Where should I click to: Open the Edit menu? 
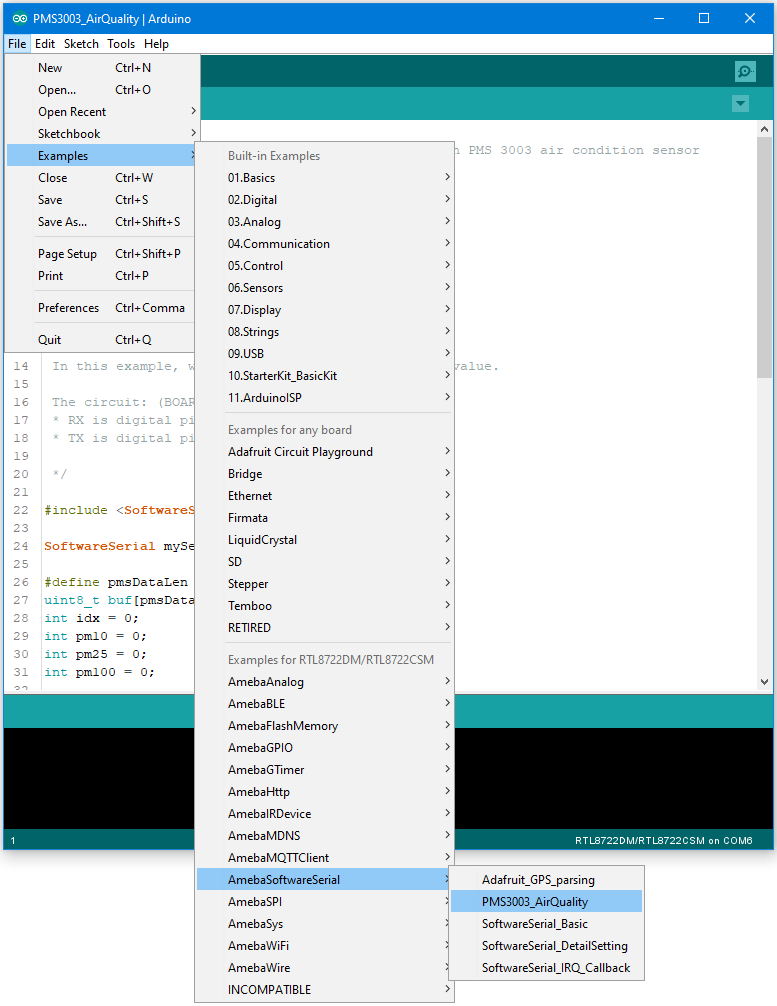(x=45, y=44)
